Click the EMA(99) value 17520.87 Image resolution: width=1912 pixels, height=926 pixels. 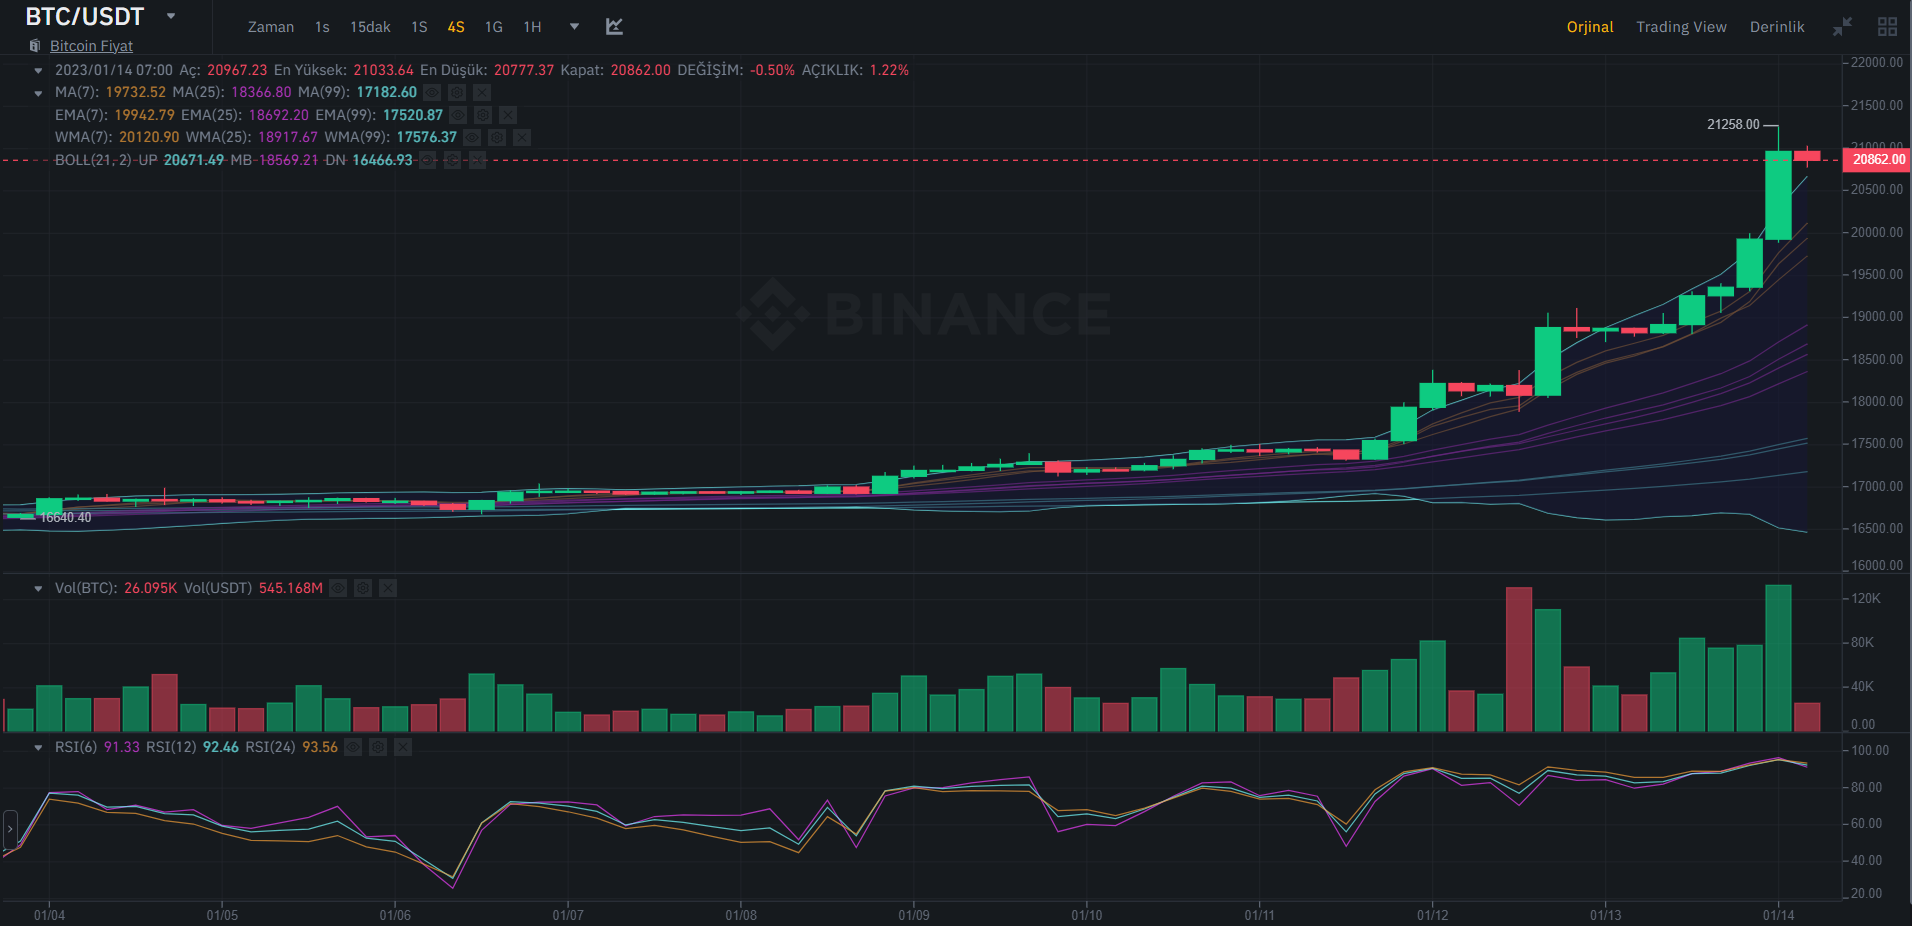click(413, 115)
